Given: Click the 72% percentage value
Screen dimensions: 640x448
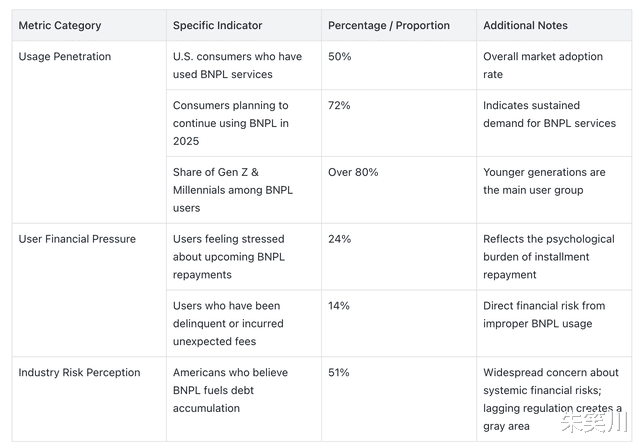Looking at the screenshot, I should [x=340, y=105].
